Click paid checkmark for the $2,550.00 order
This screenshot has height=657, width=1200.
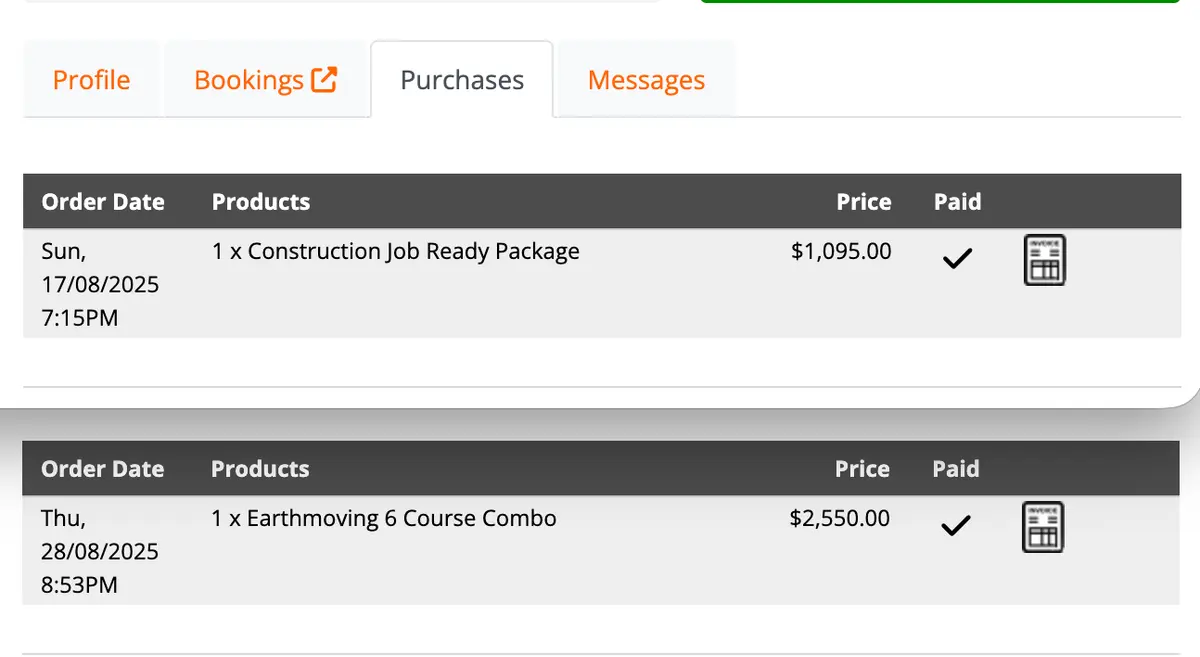tap(956, 526)
